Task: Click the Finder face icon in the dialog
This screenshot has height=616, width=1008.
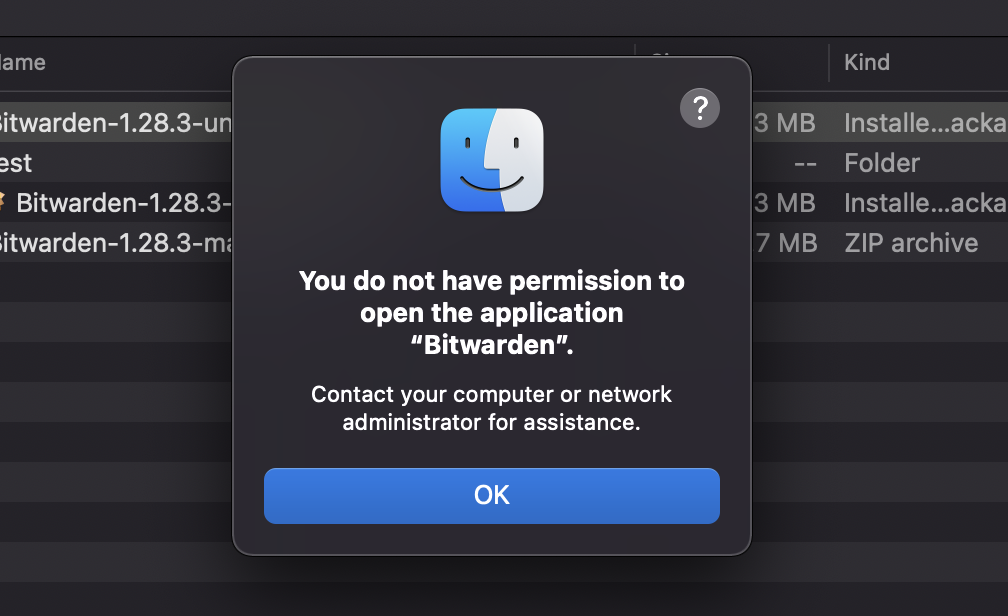Action: 491,159
